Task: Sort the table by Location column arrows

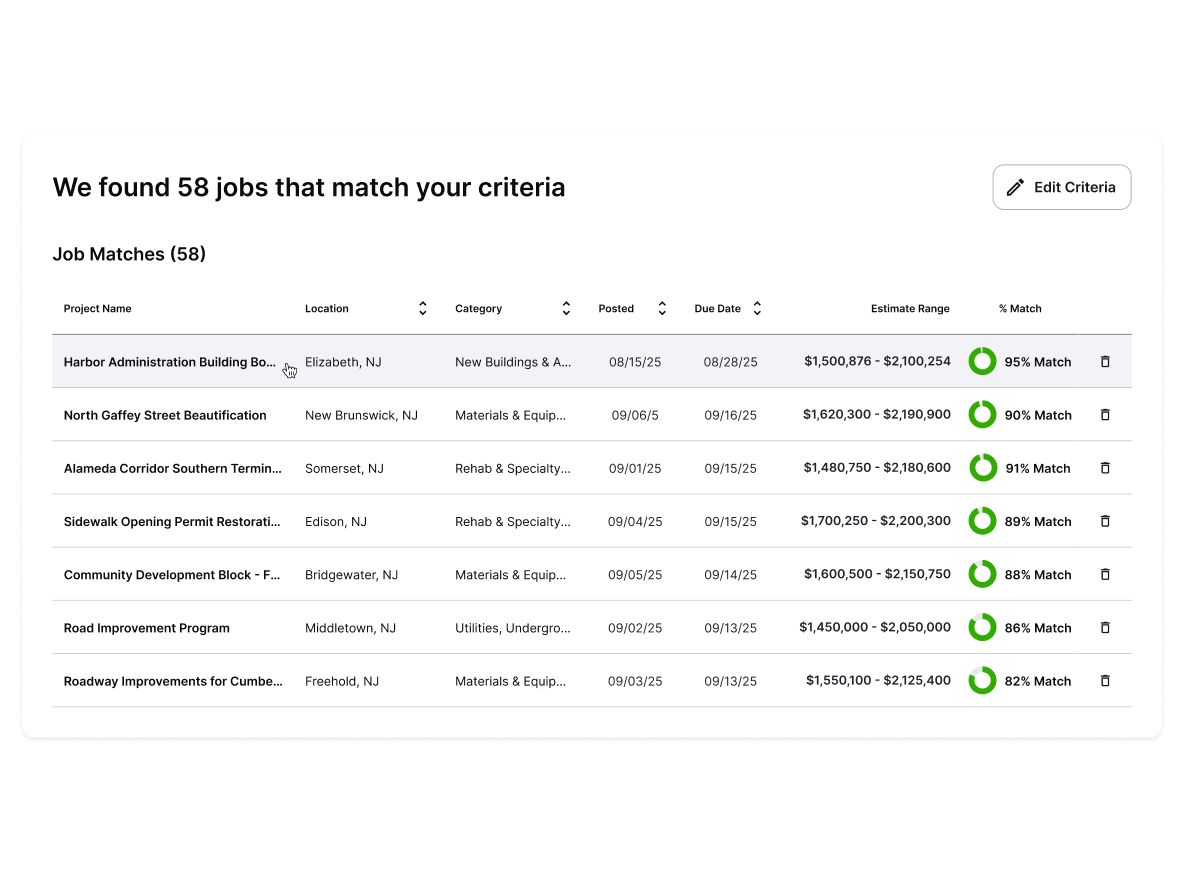Action: coord(423,309)
